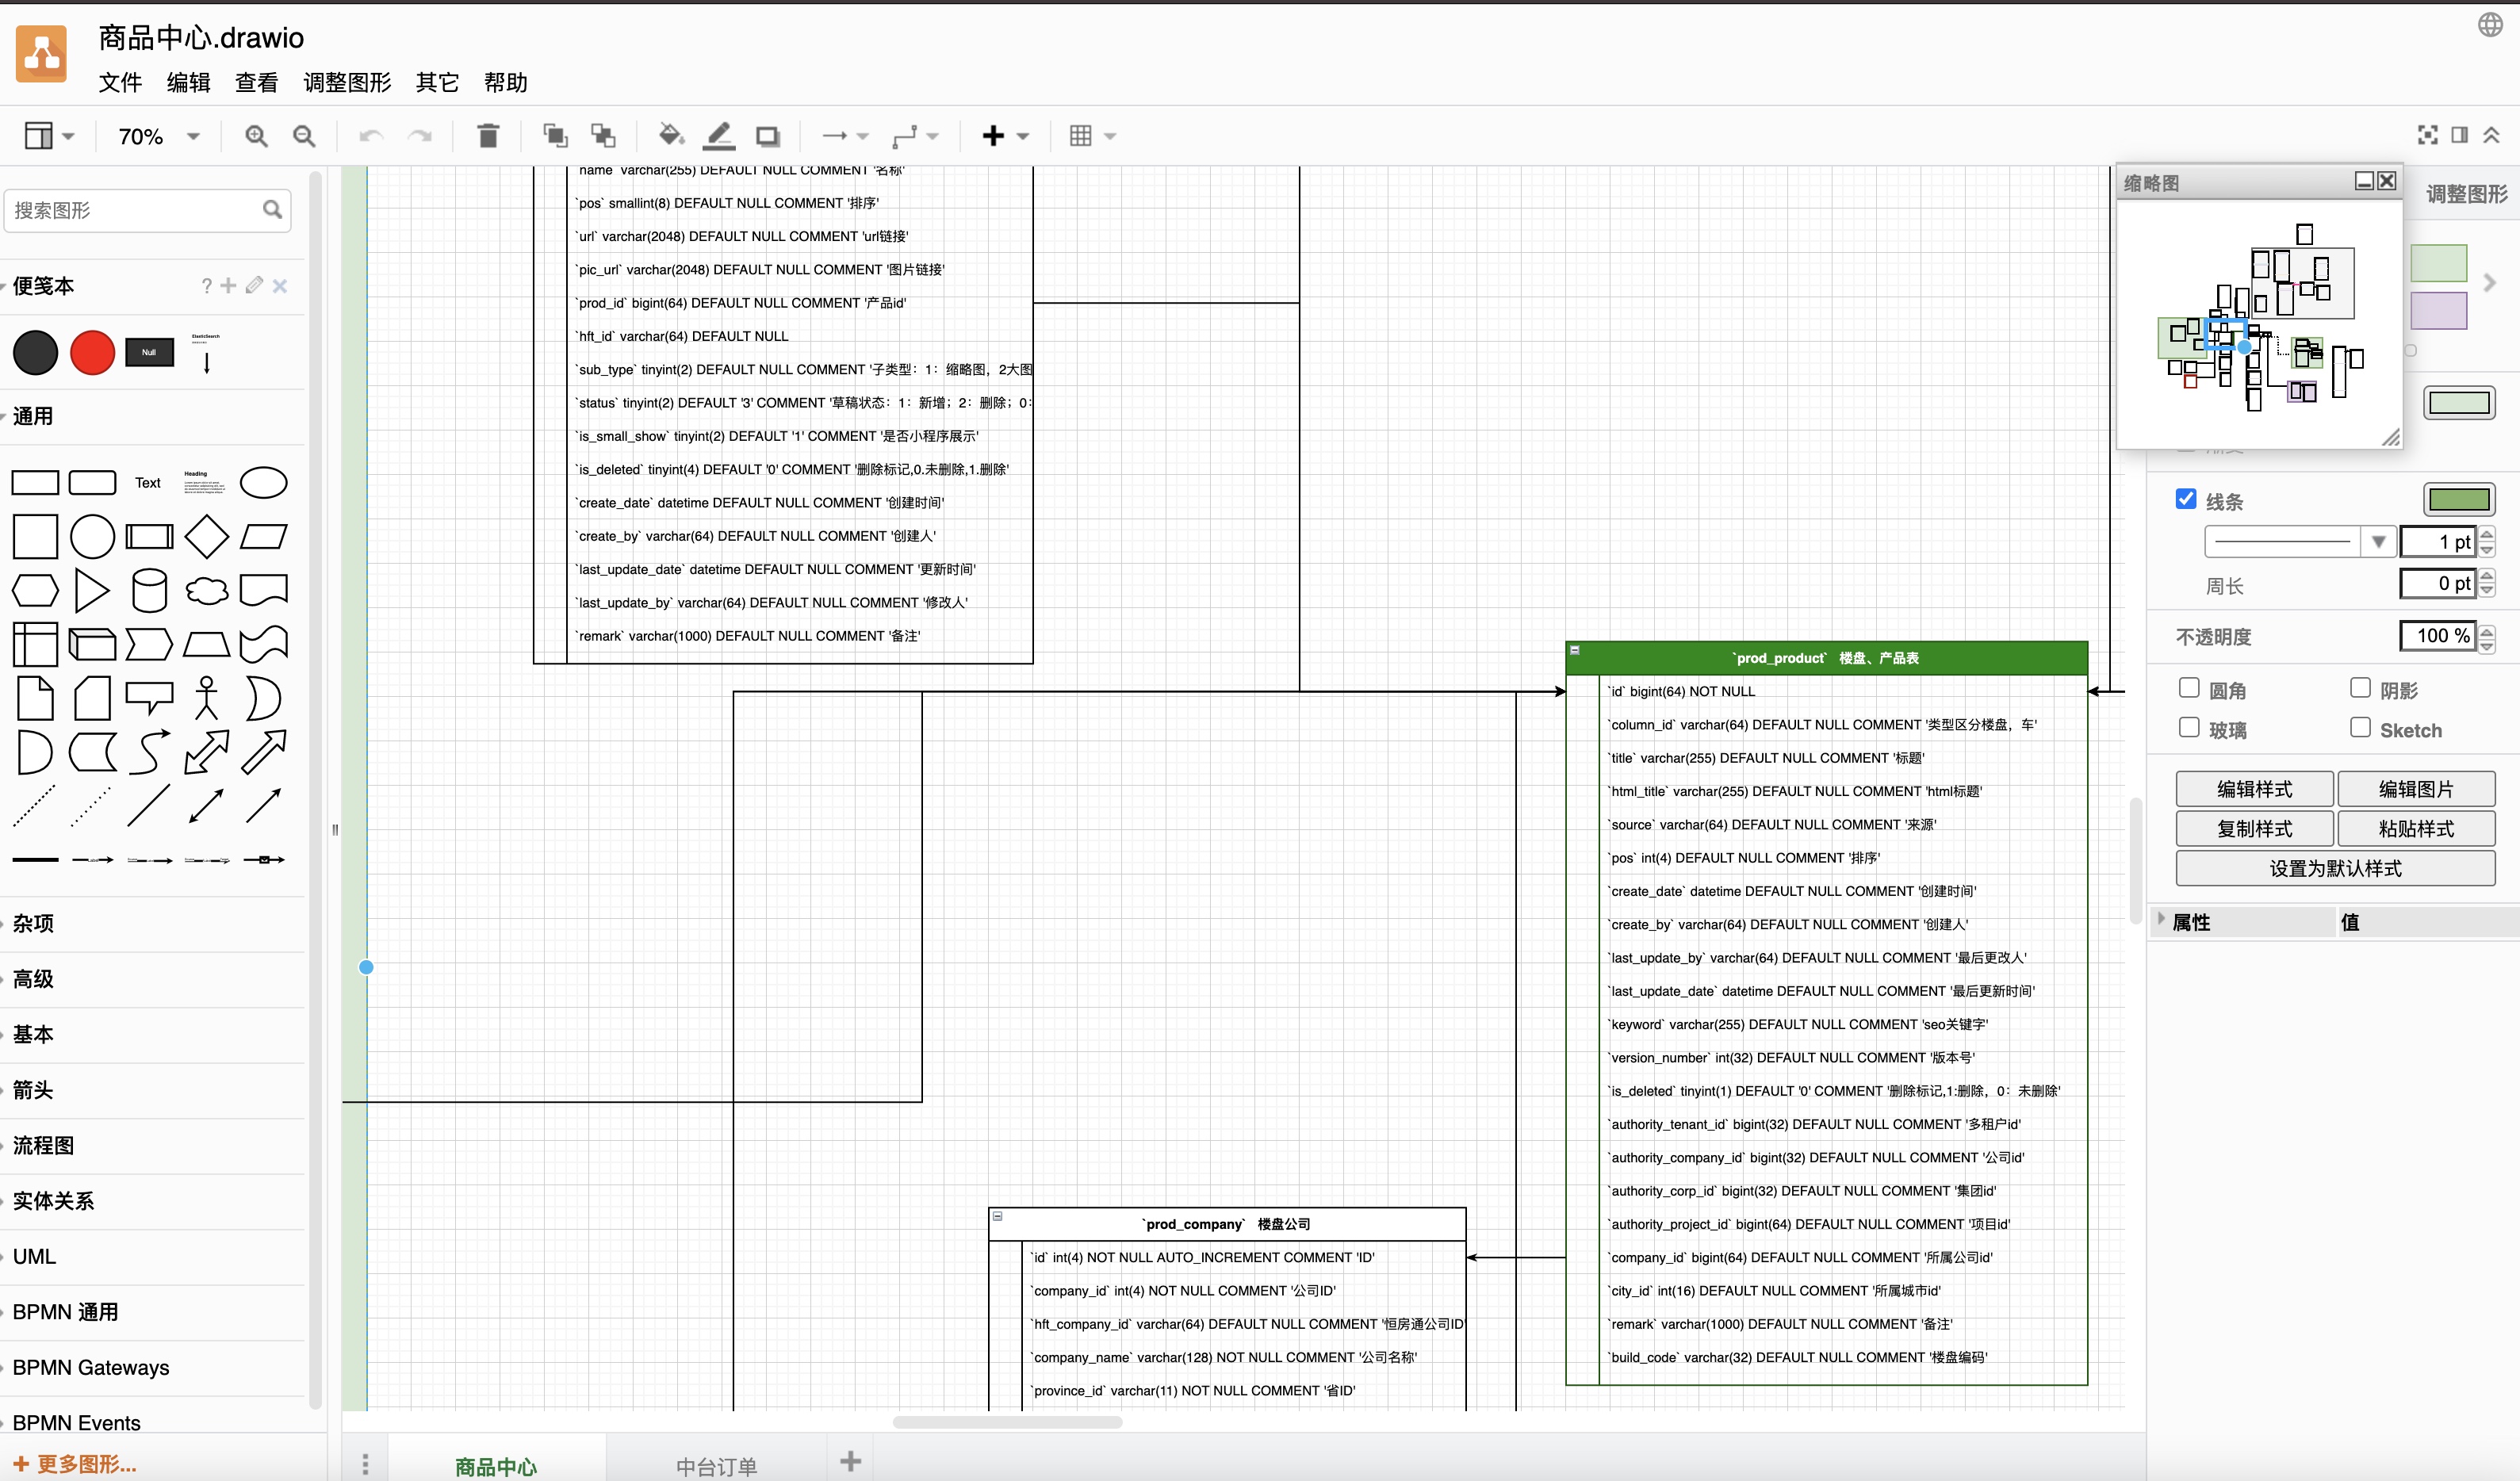Click the edit pencil icon on scratchpad
Image resolution: width=2520 pixels, height=1481 pixels.
coord(254,286)
